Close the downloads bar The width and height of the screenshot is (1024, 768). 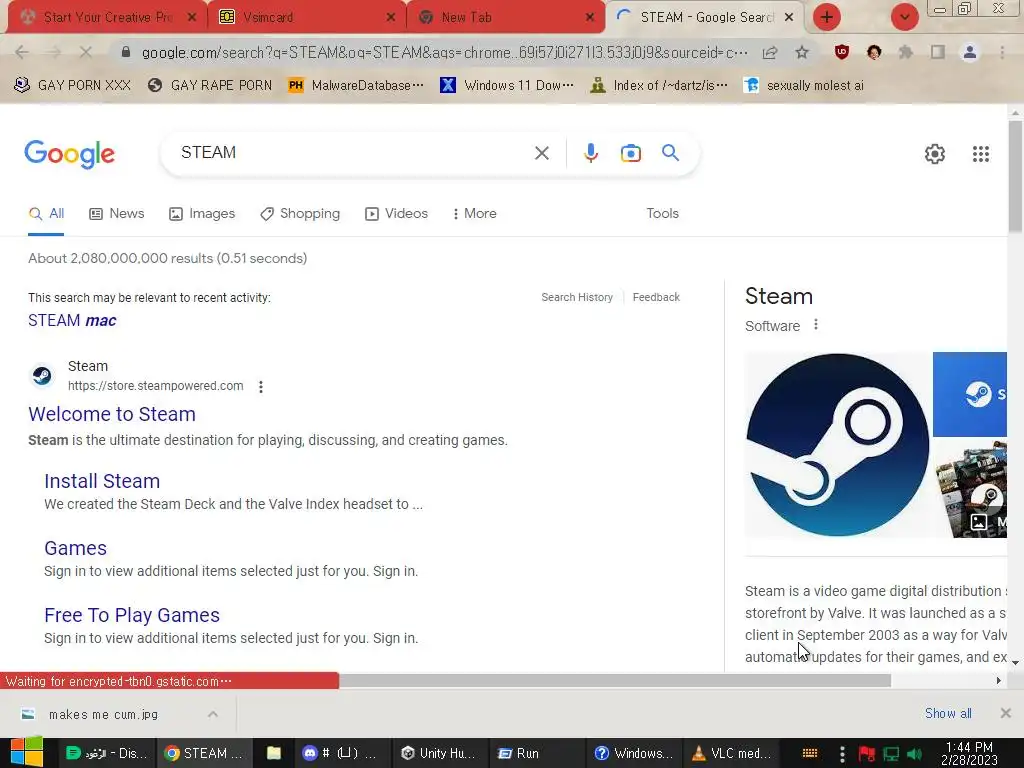coord(1006,713)
